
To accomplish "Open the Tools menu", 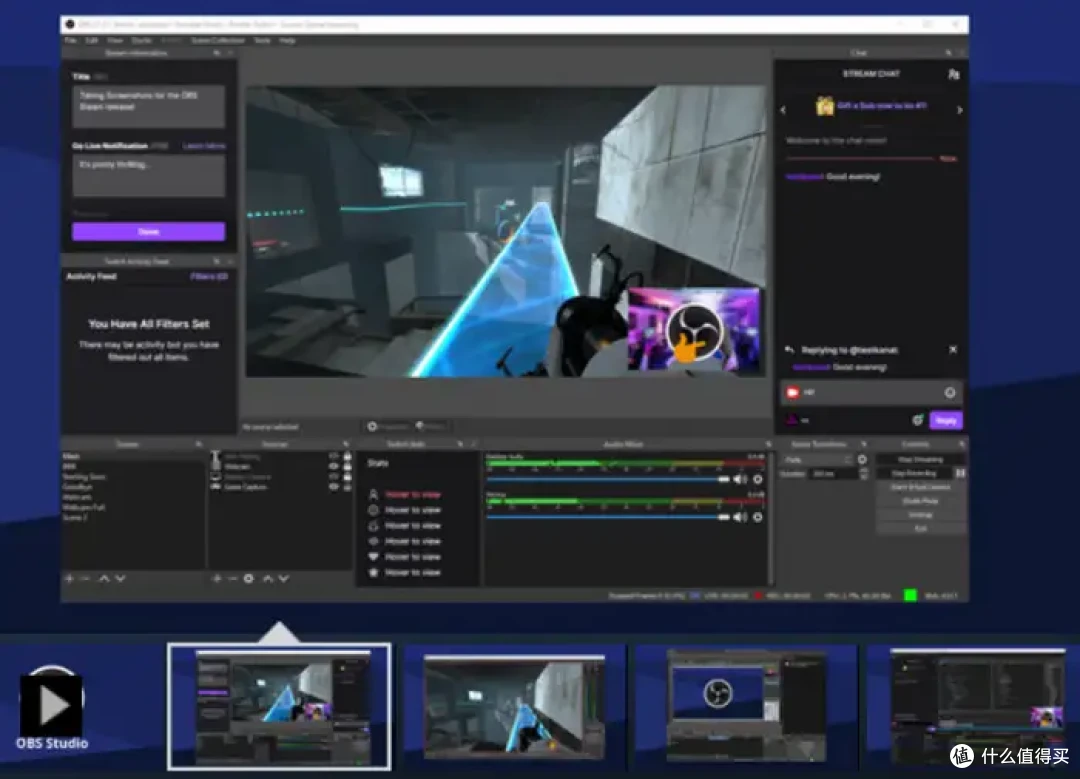I will click(x=262, y=41).
